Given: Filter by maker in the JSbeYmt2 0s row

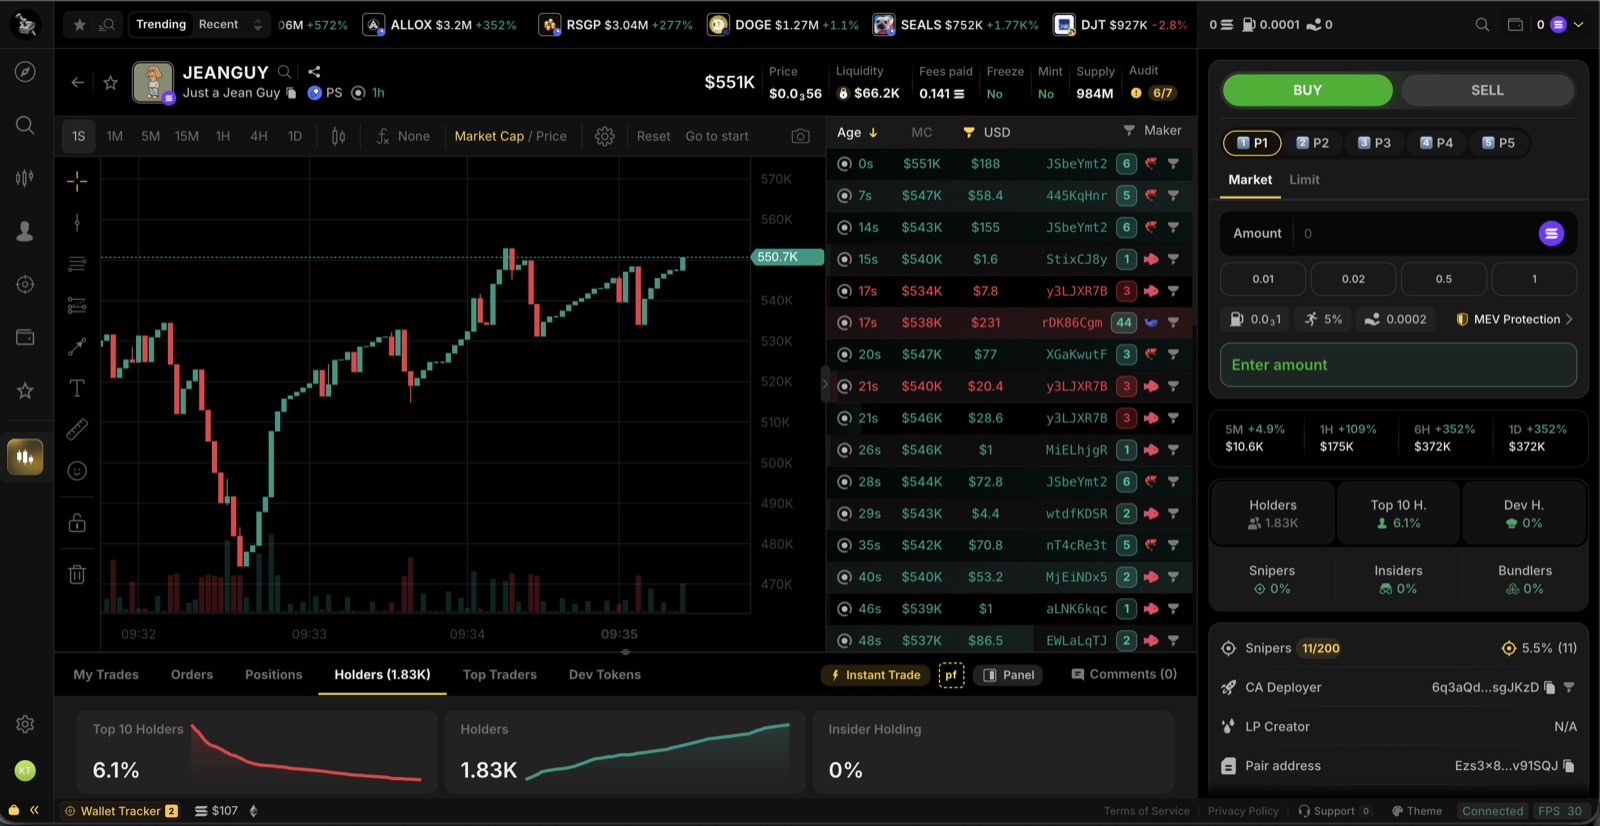Looking at the screenshot, I should (x=1173, y=163).
